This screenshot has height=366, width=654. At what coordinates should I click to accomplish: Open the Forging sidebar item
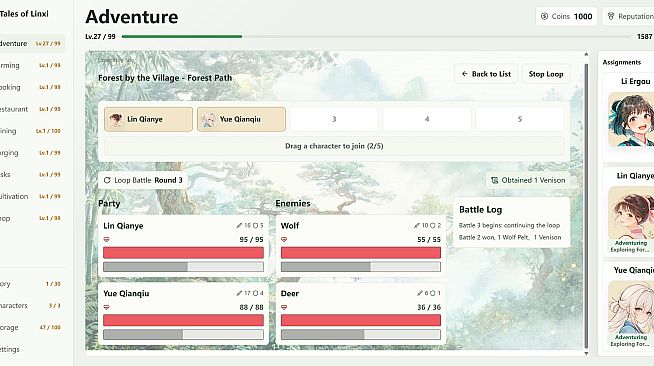(32, 153)
